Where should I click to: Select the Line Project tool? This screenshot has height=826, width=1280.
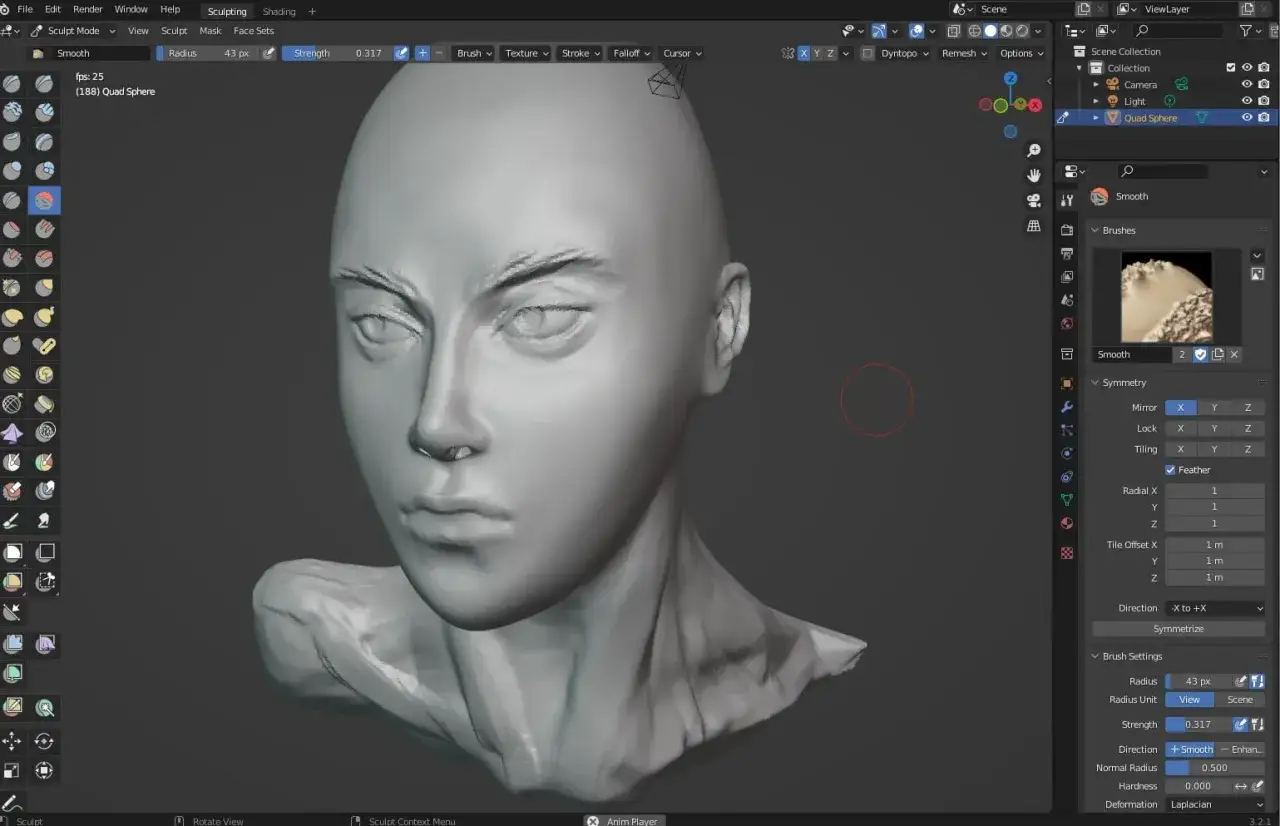(x=12, y=612)
